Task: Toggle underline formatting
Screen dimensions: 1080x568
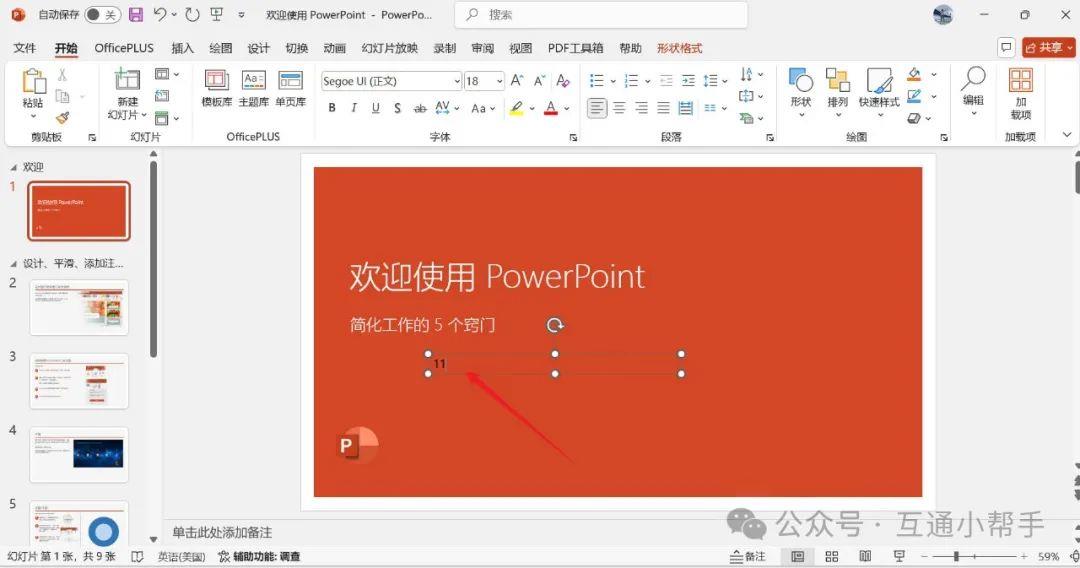Action: [375, 108]
